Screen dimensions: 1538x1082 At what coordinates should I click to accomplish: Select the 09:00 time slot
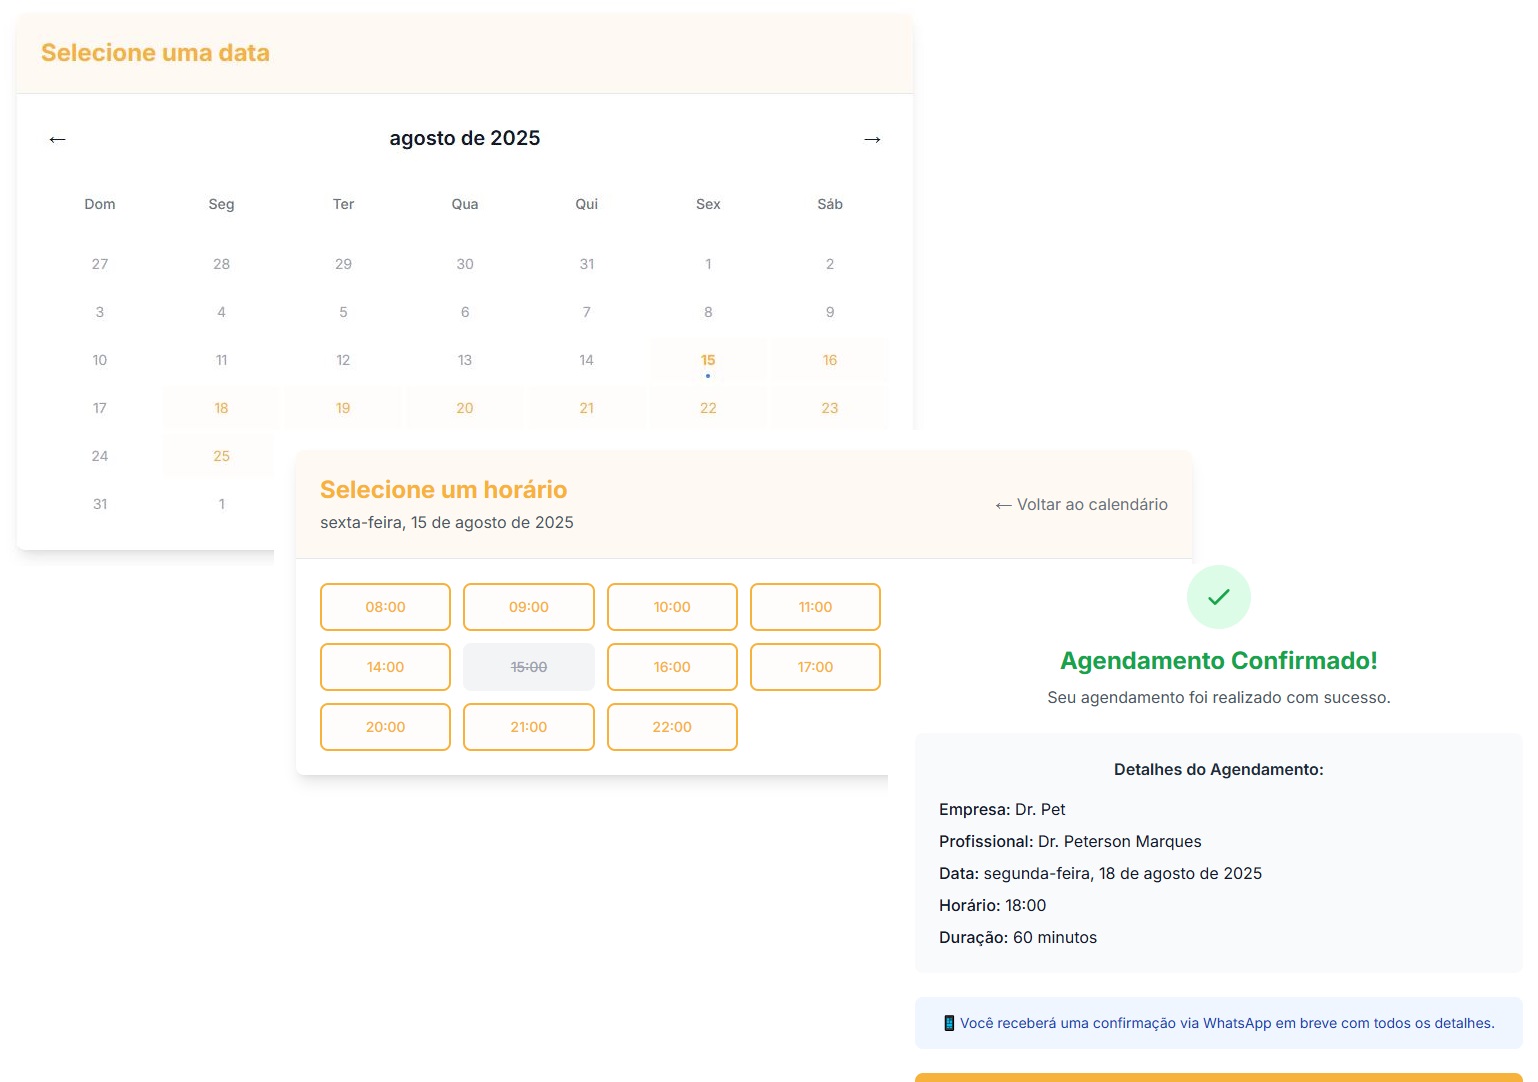pyautogui.click(x=528, y=607)
